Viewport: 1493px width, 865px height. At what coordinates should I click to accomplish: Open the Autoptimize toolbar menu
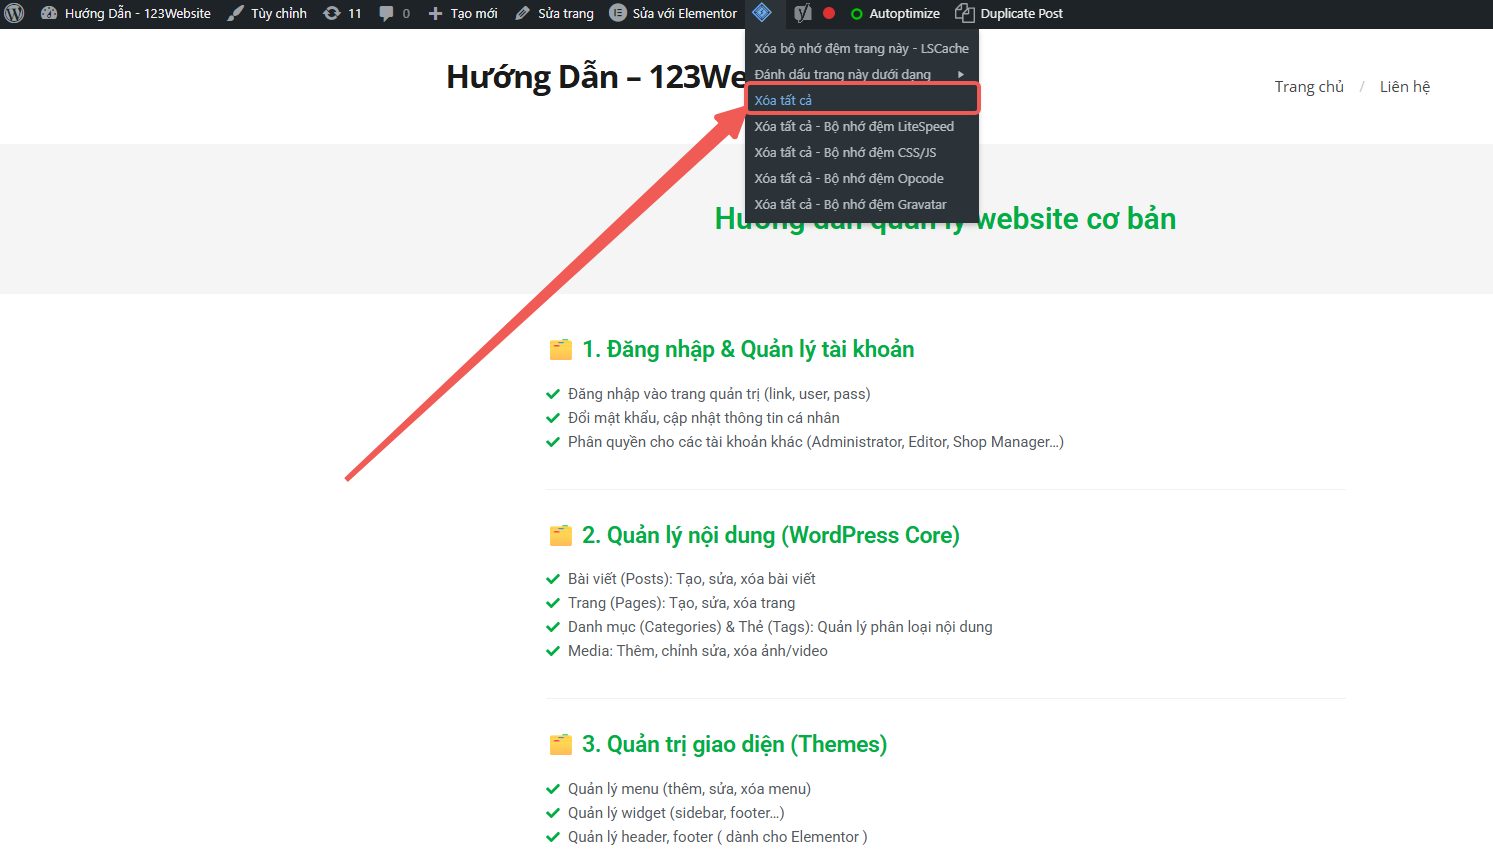[x=895, y=14]
